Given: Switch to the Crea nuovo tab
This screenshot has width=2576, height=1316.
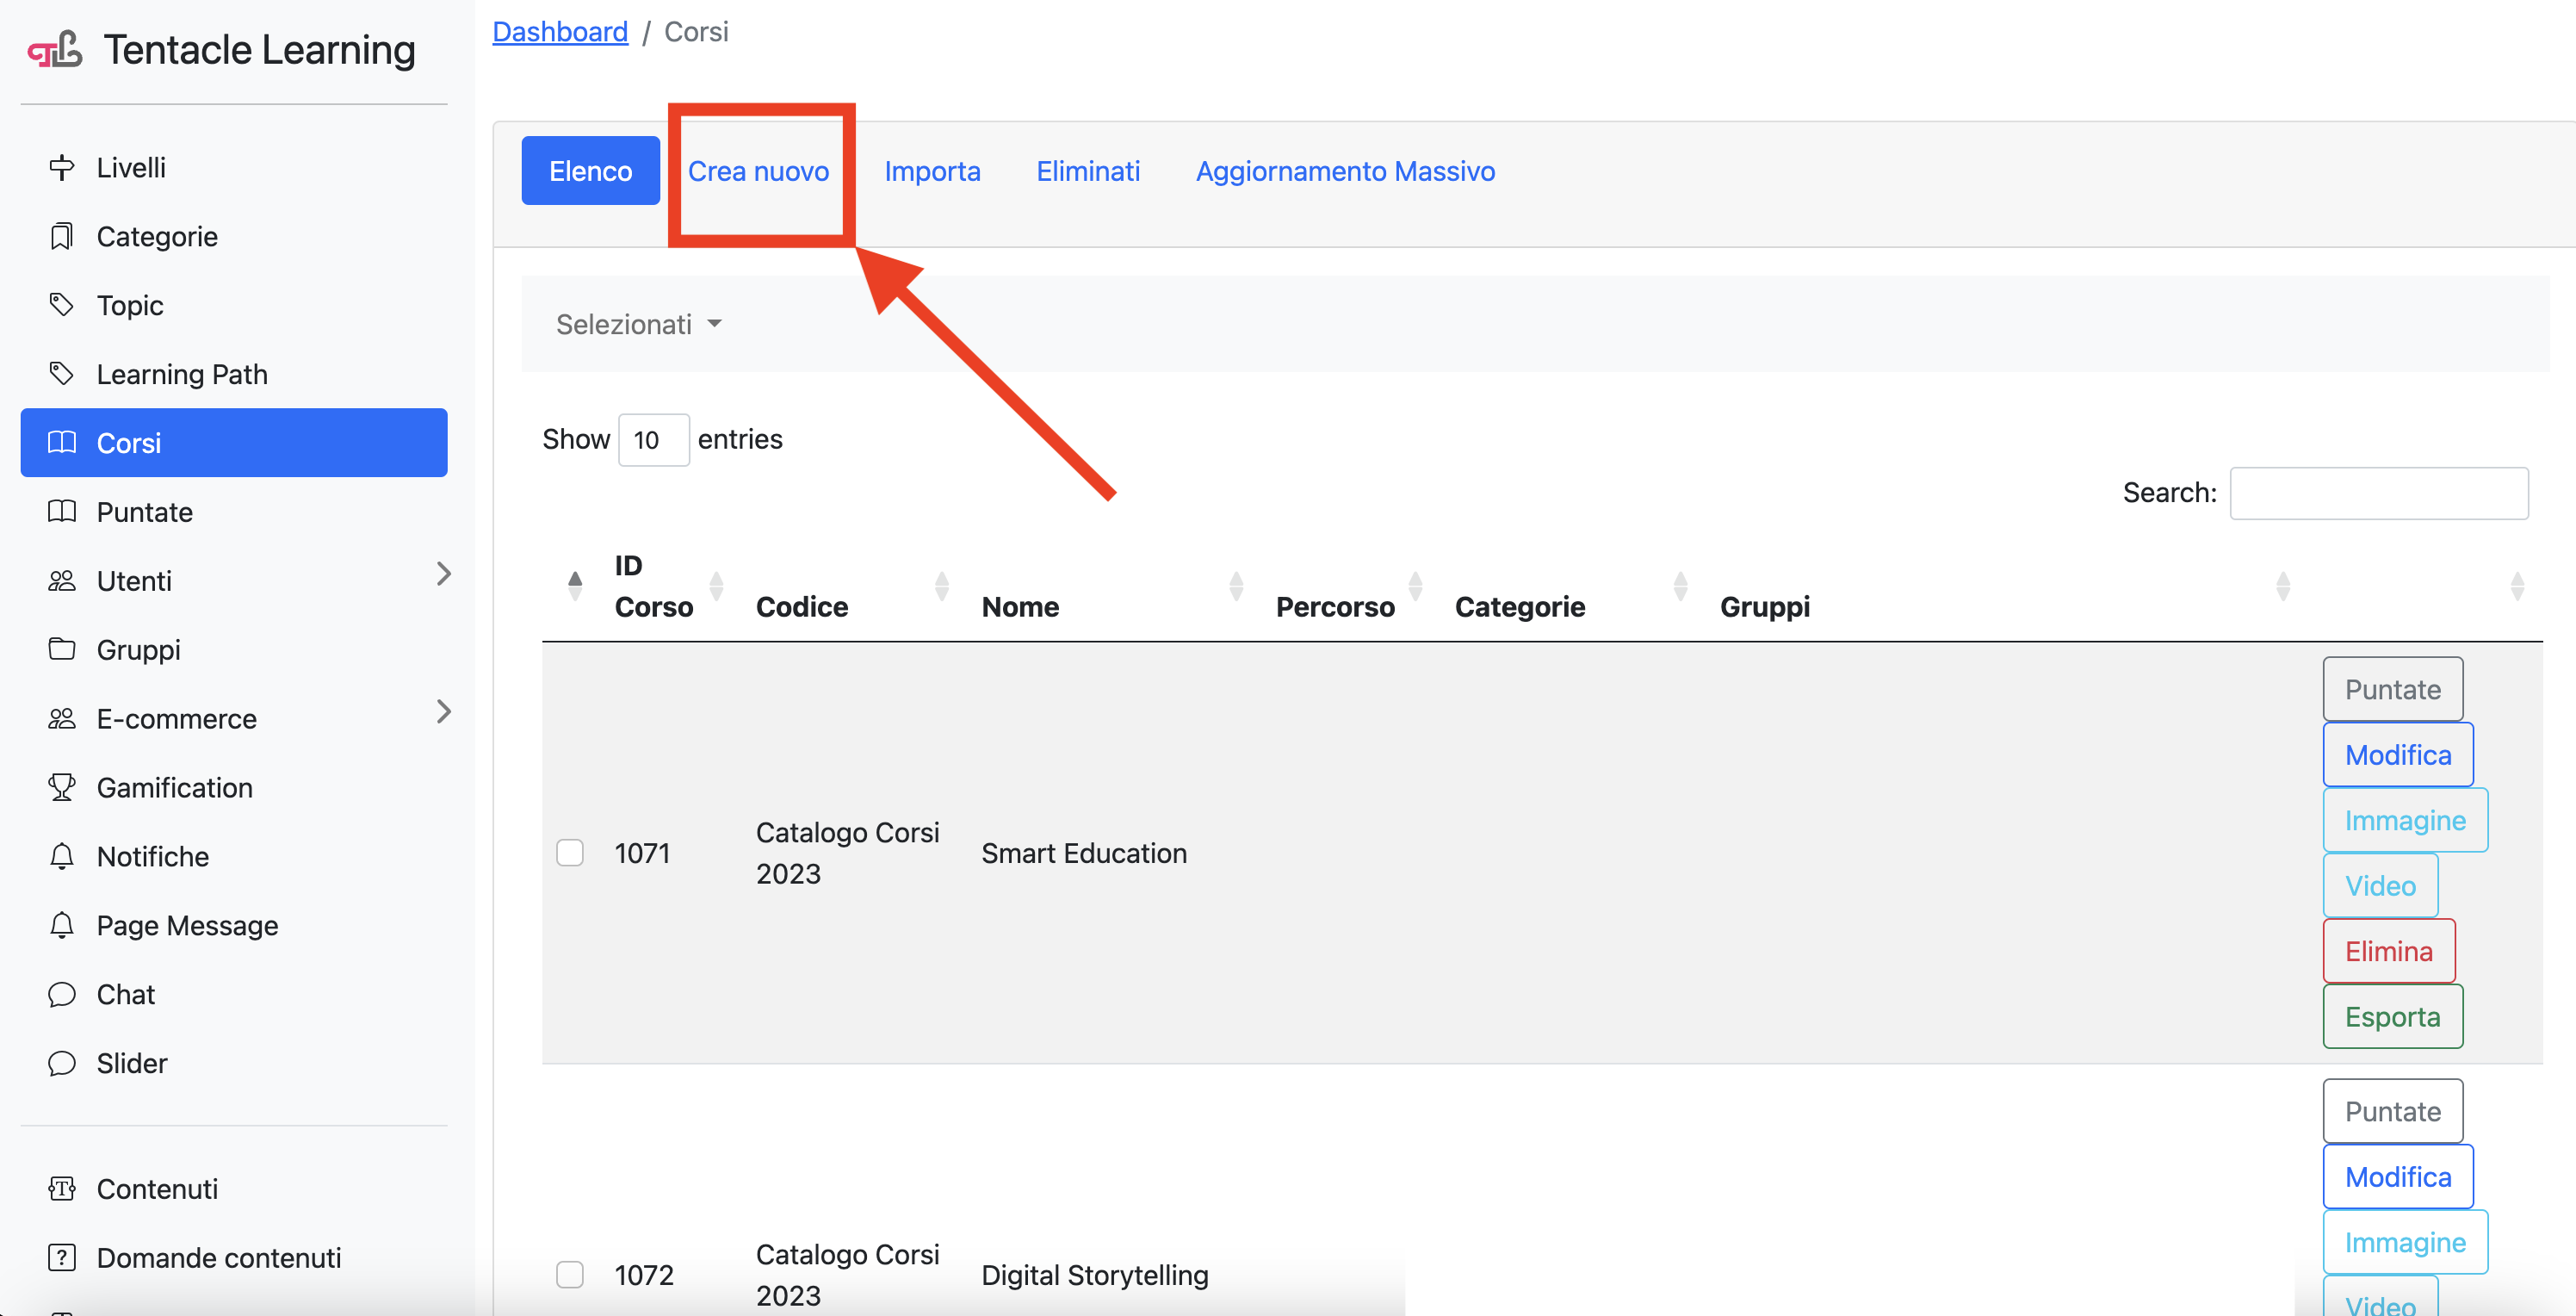Looking at the screenshot, I should [x=758, y=171].
